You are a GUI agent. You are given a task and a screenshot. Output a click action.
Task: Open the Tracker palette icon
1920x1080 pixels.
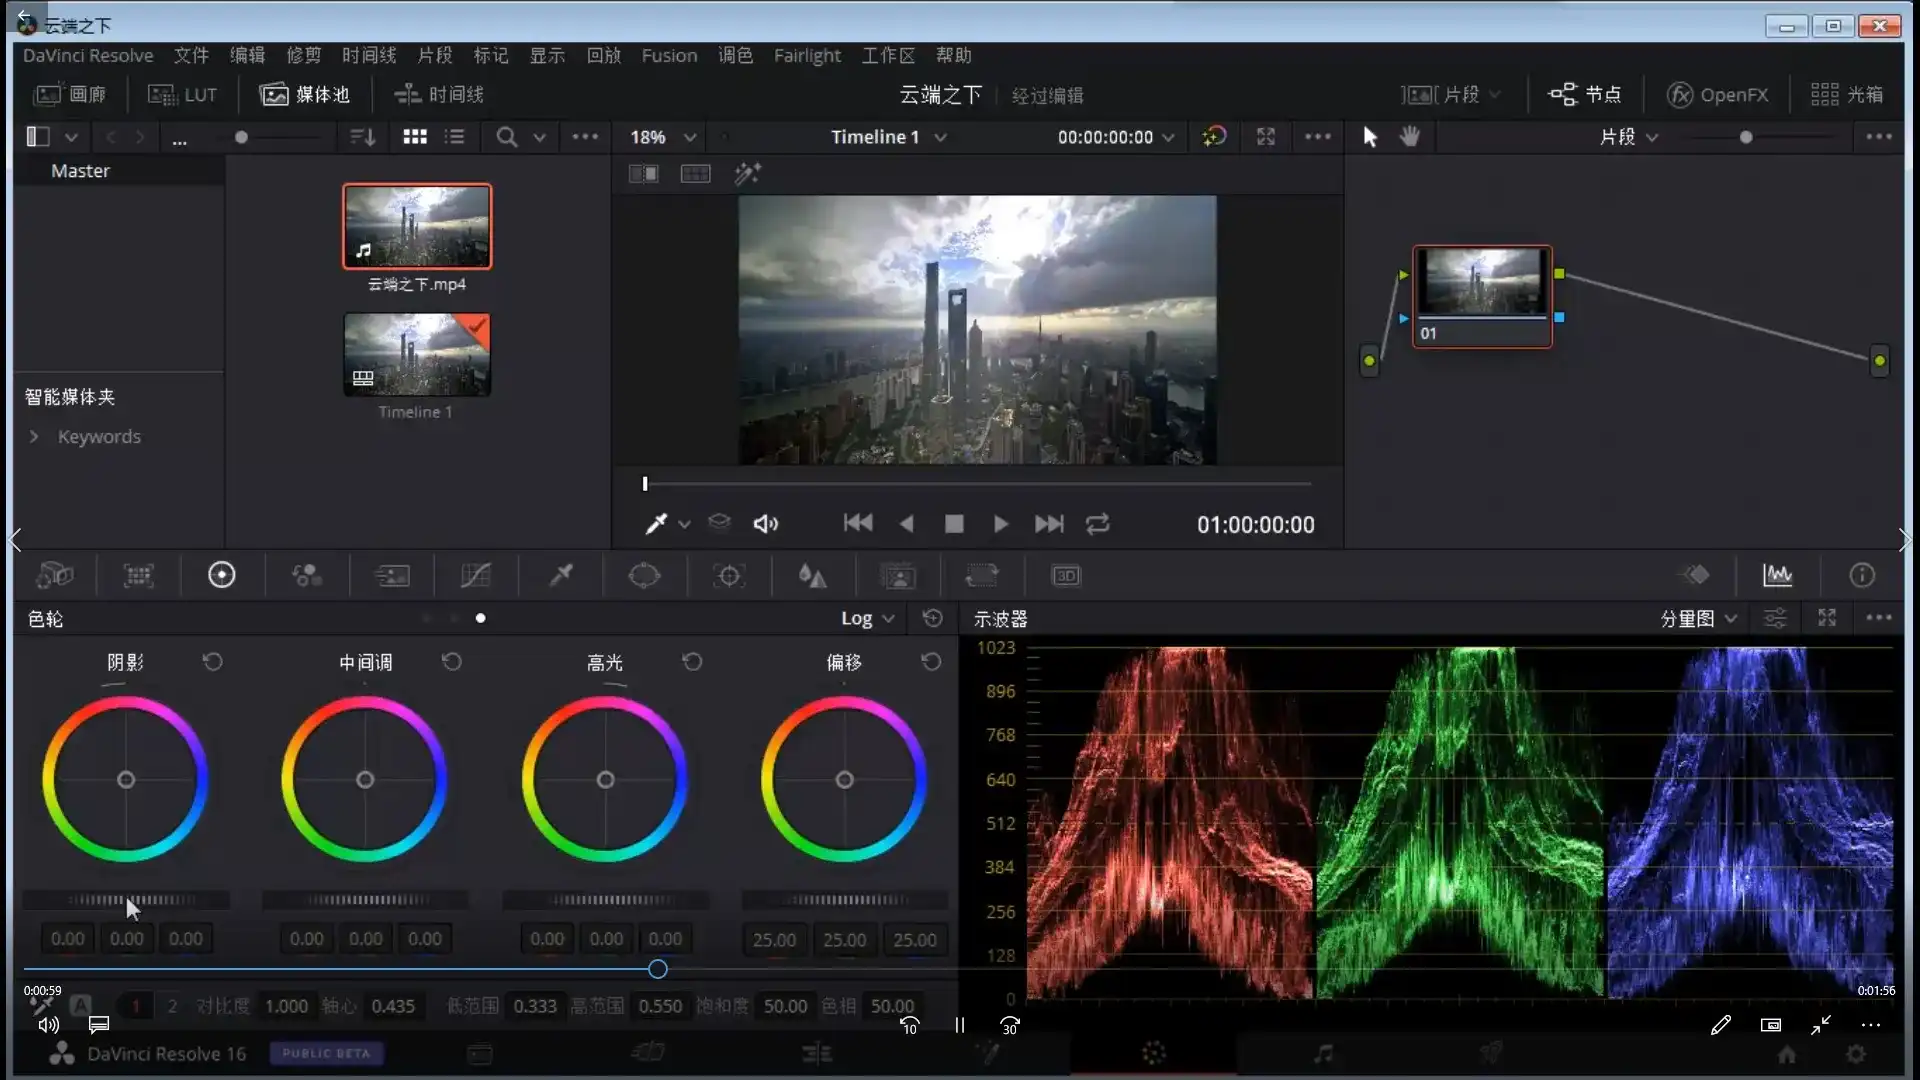[729, 576]
